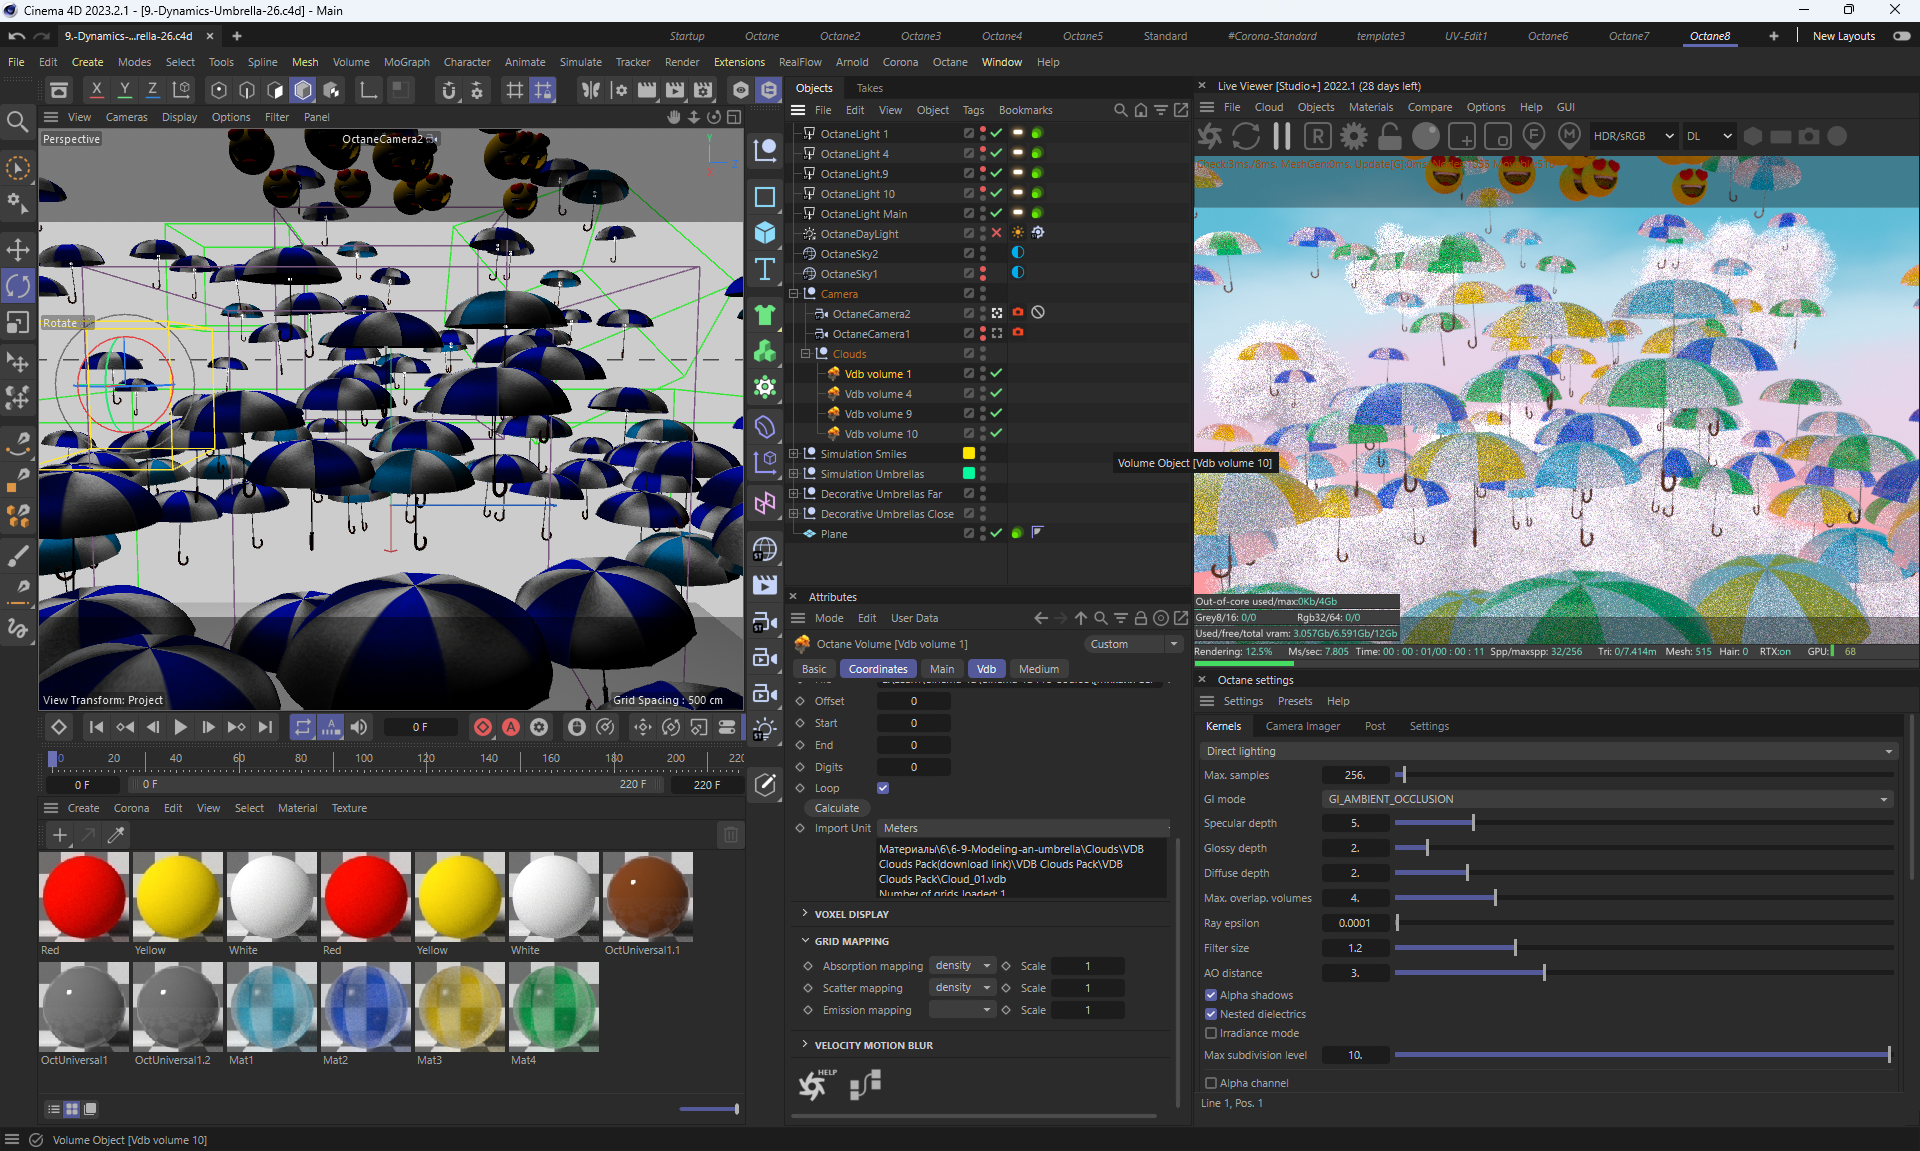Open the GI mode dropdown
The image size is (1920, 1151).
coord(1607,799)
